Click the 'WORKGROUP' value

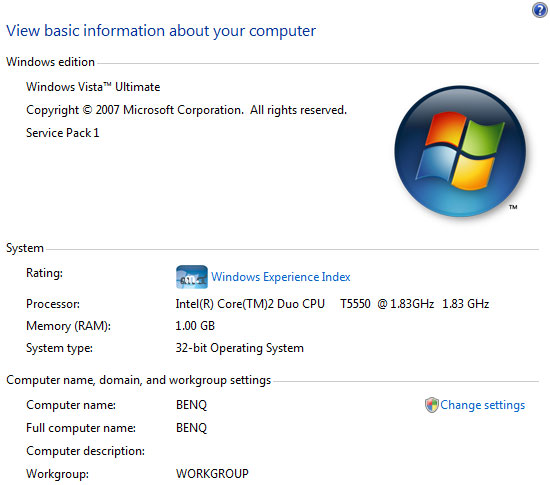coord(212,474)
